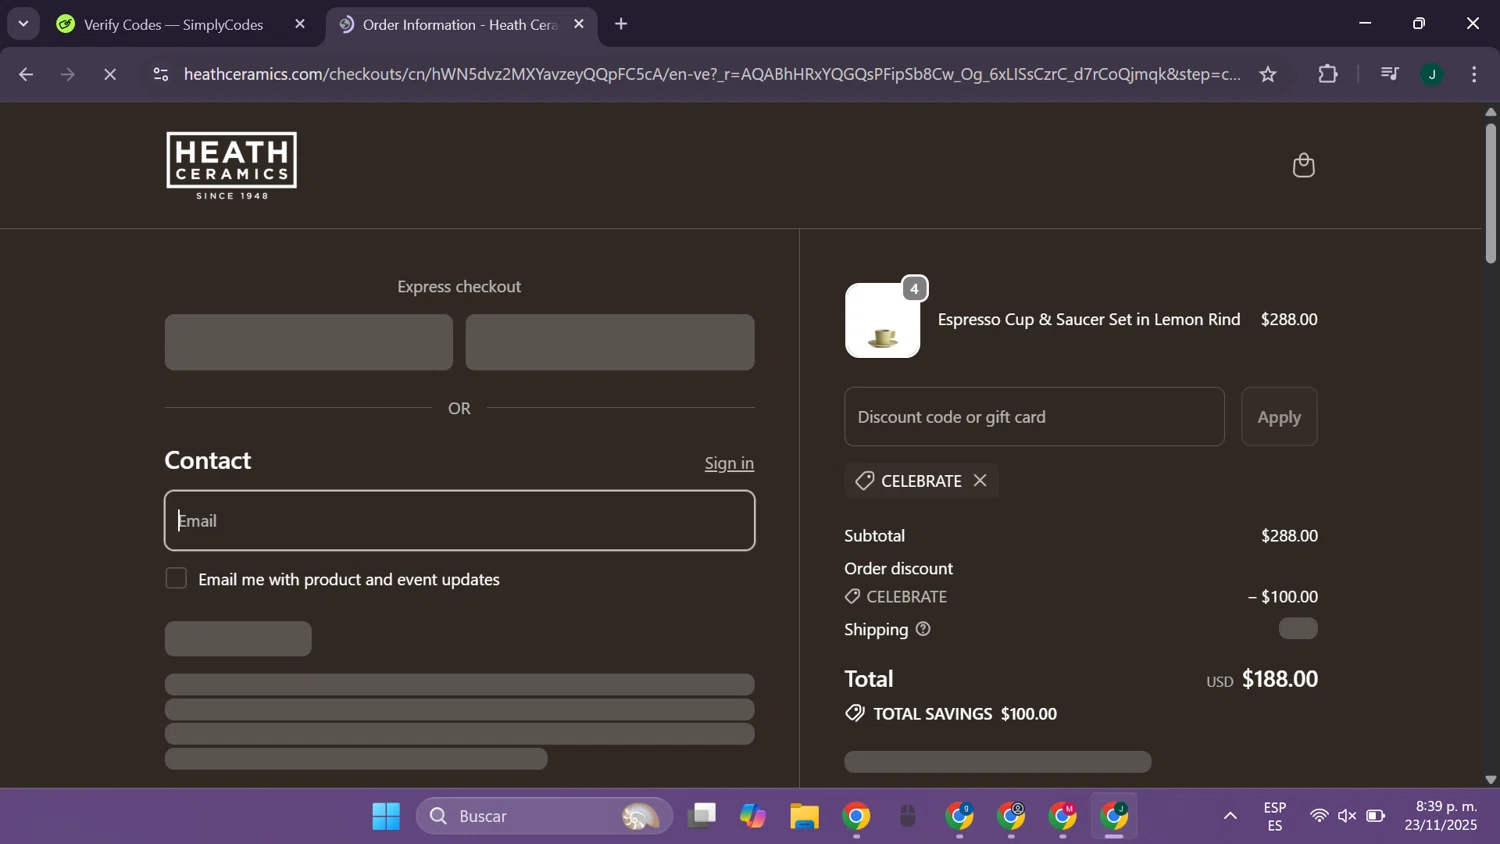
Task: Open the Wi-Fi network tray icon
Action: 1319,817
